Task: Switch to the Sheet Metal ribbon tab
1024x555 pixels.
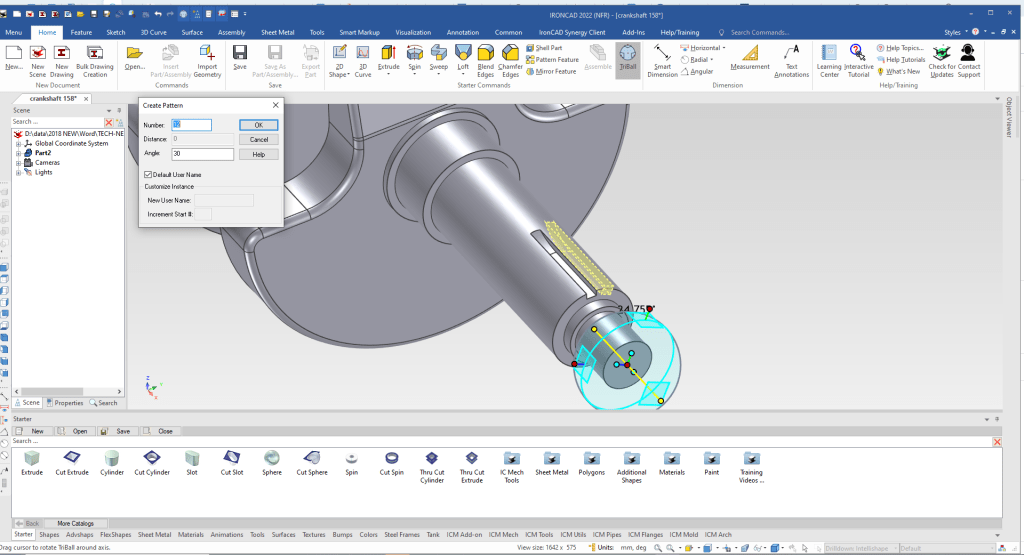Action: tap(275, 32)
